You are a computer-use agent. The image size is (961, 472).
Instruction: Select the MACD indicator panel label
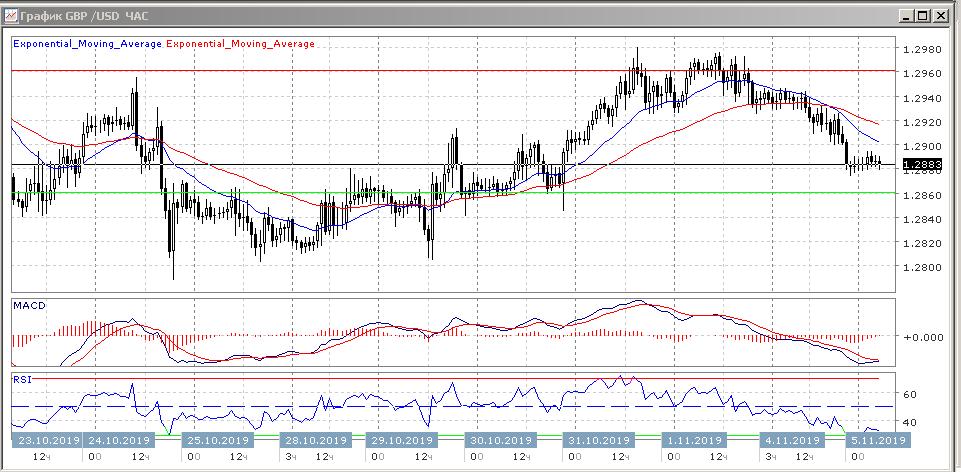(x=27, y=305)
